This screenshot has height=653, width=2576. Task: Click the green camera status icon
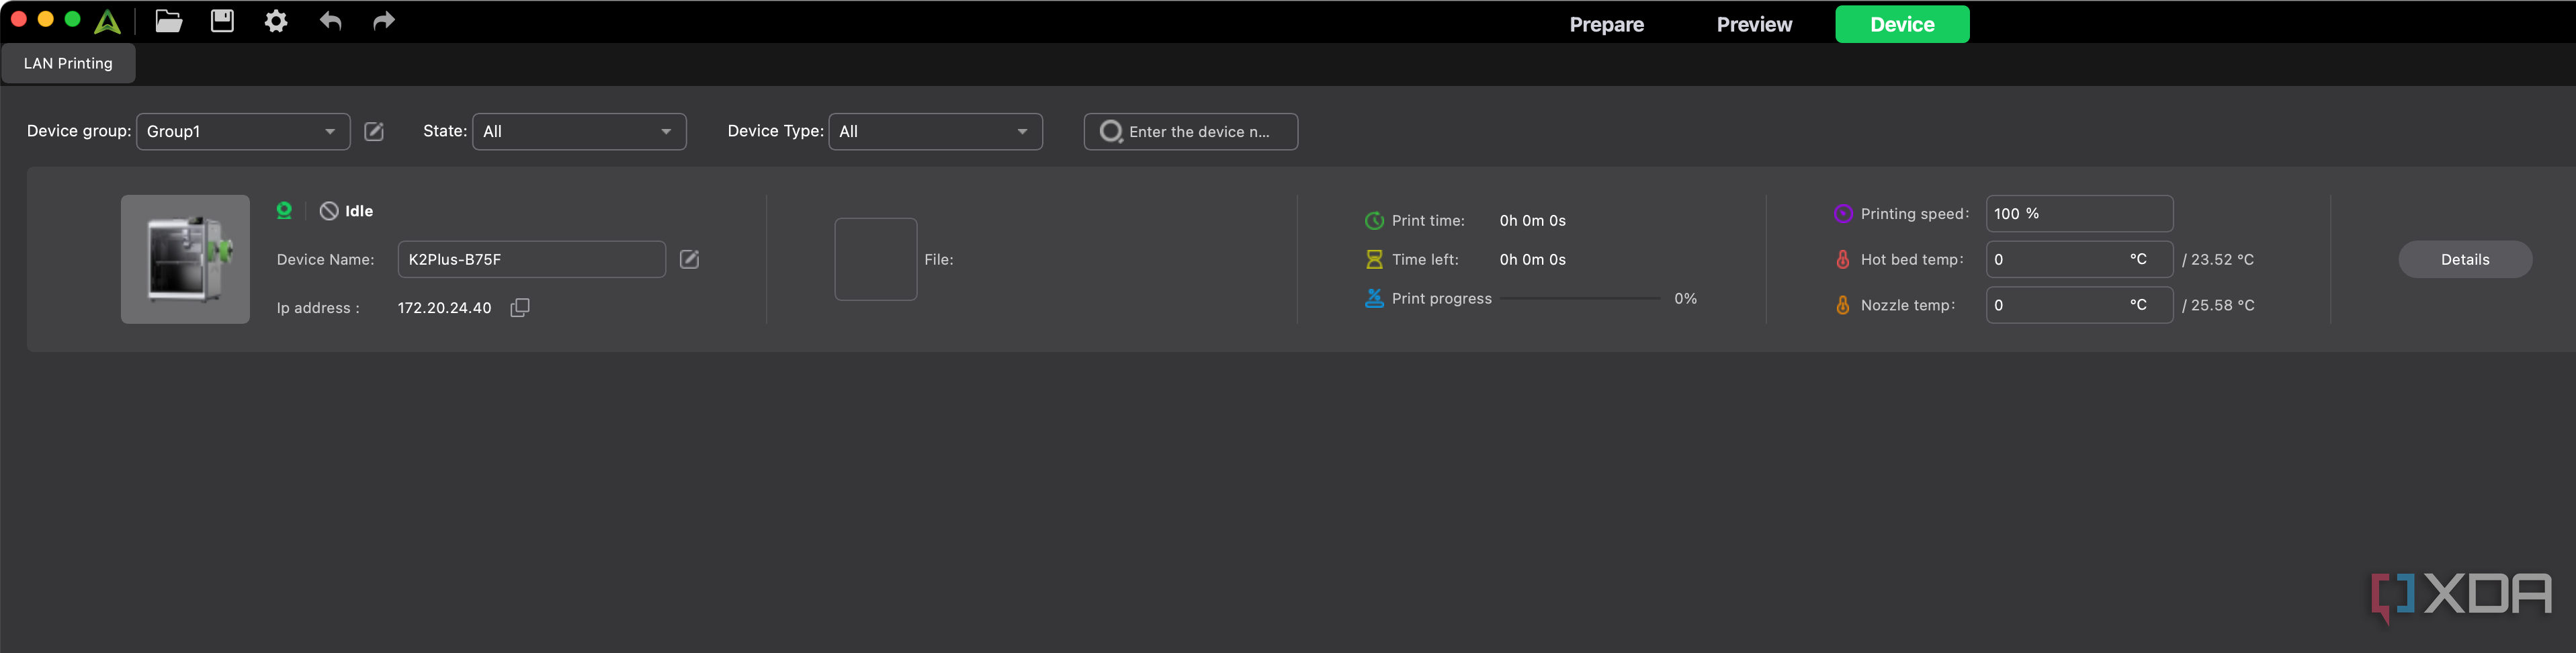click(x=284, y=210)
